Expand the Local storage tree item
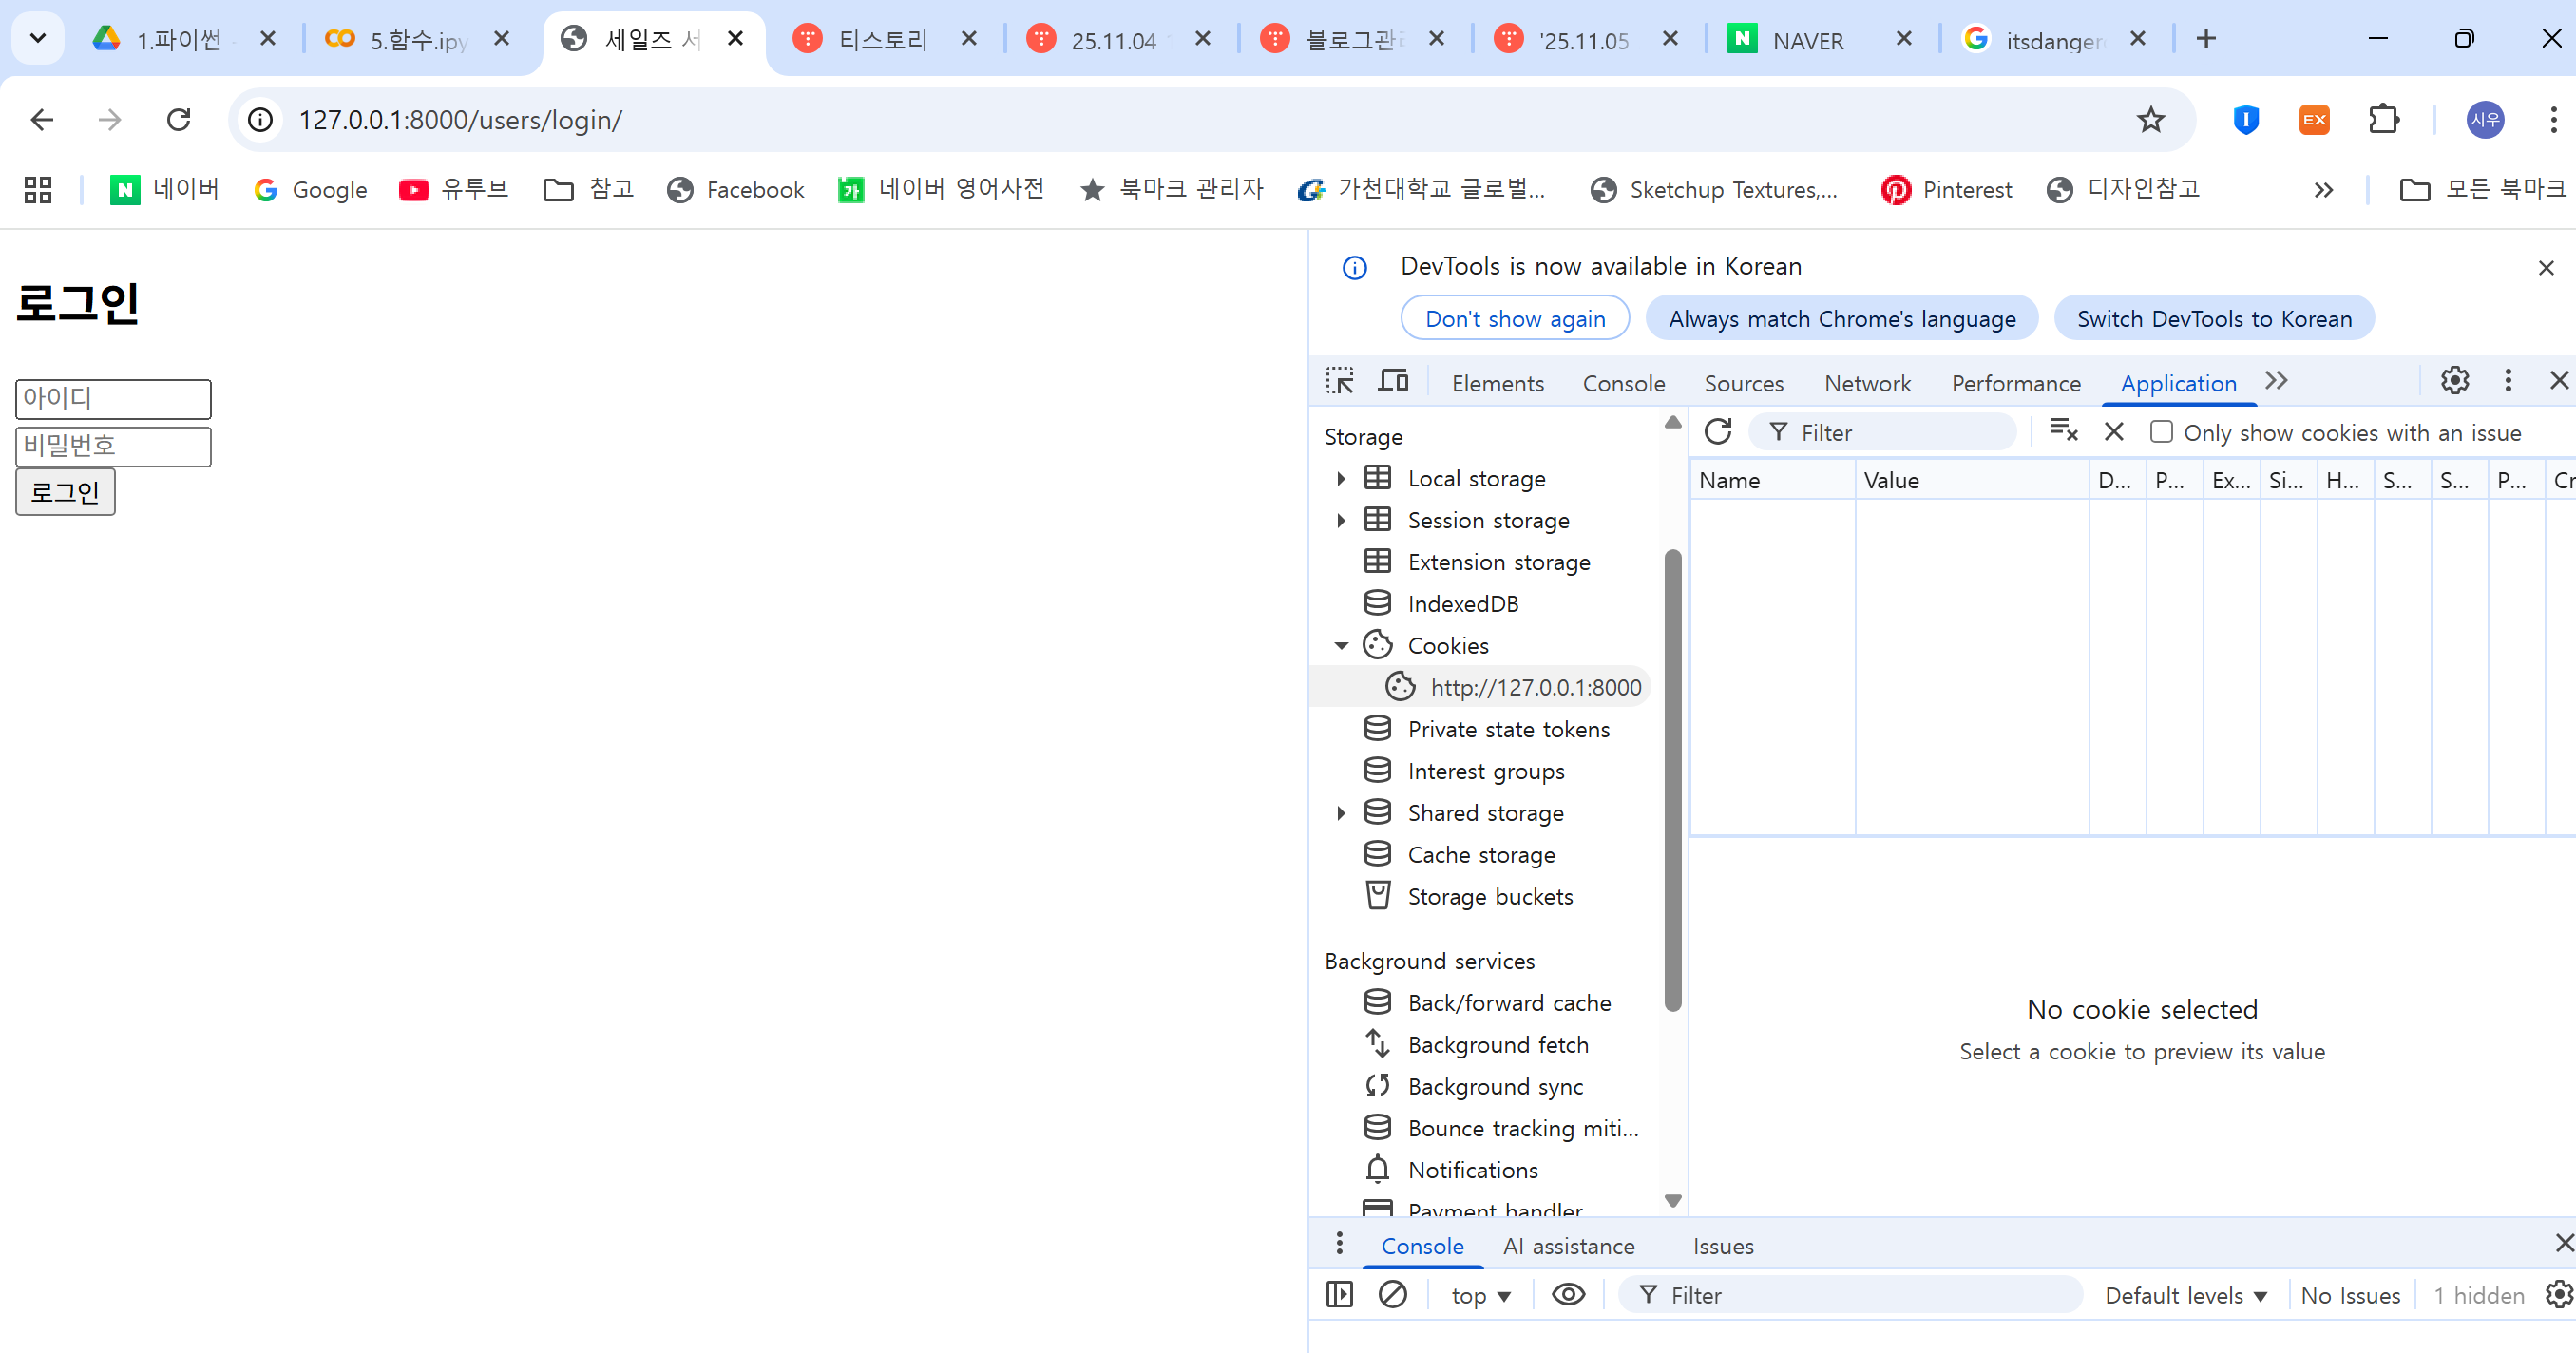The width and height of the screenshot is (2576, 1353). (1341, 479)
